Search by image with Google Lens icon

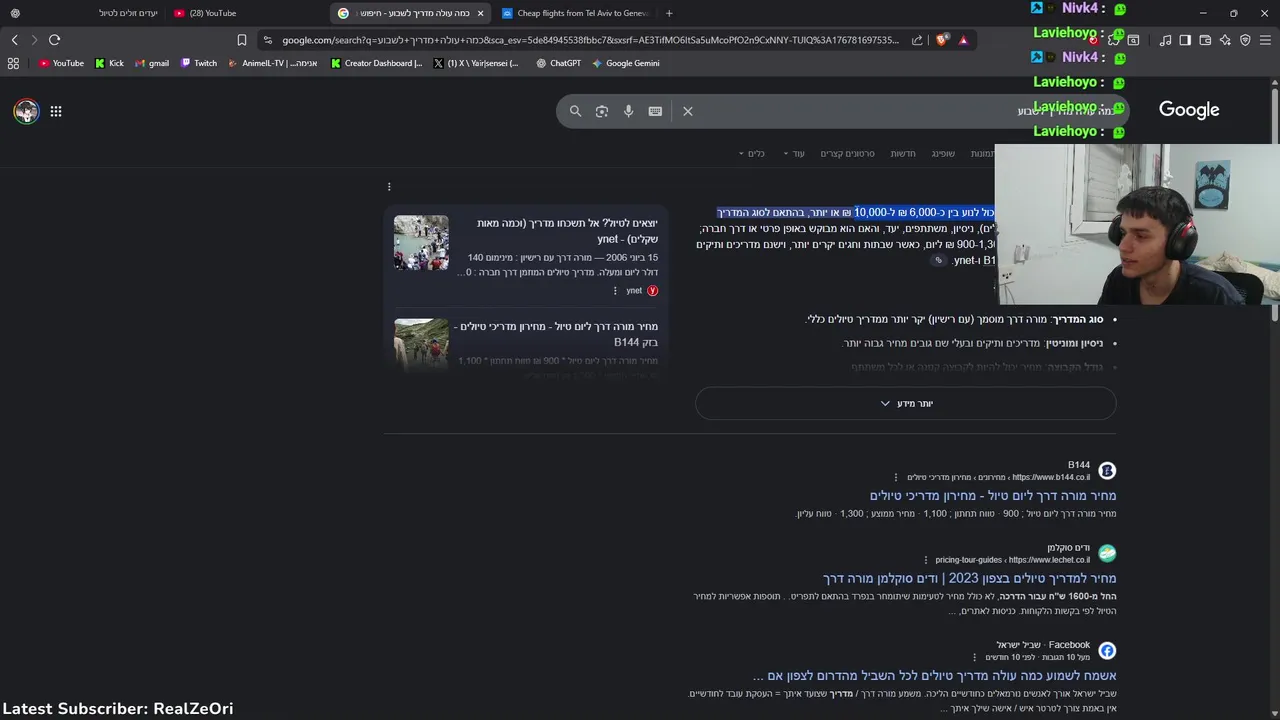[x=602, y=111]
